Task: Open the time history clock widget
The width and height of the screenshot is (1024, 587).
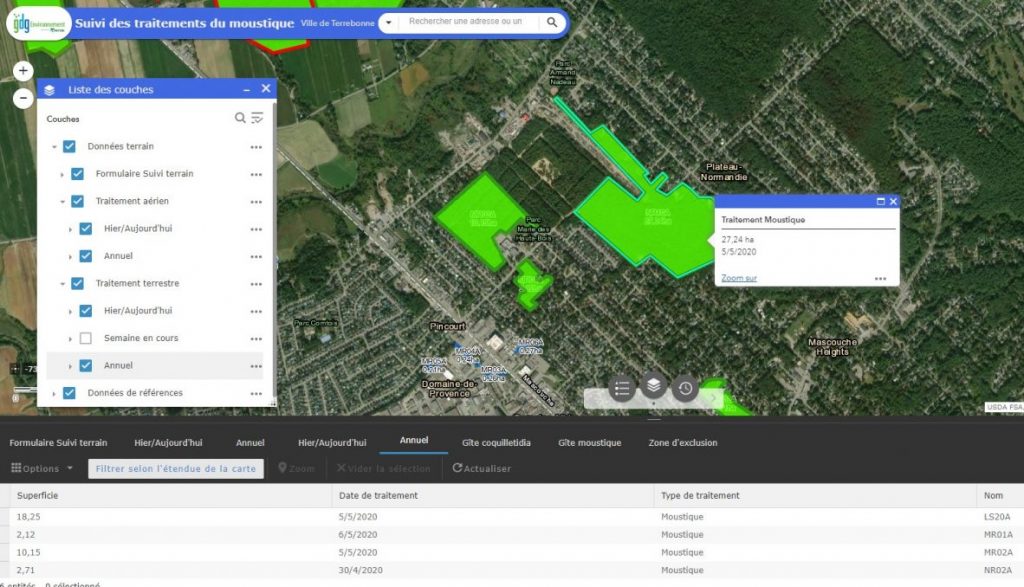Action: tap(685, 388)
